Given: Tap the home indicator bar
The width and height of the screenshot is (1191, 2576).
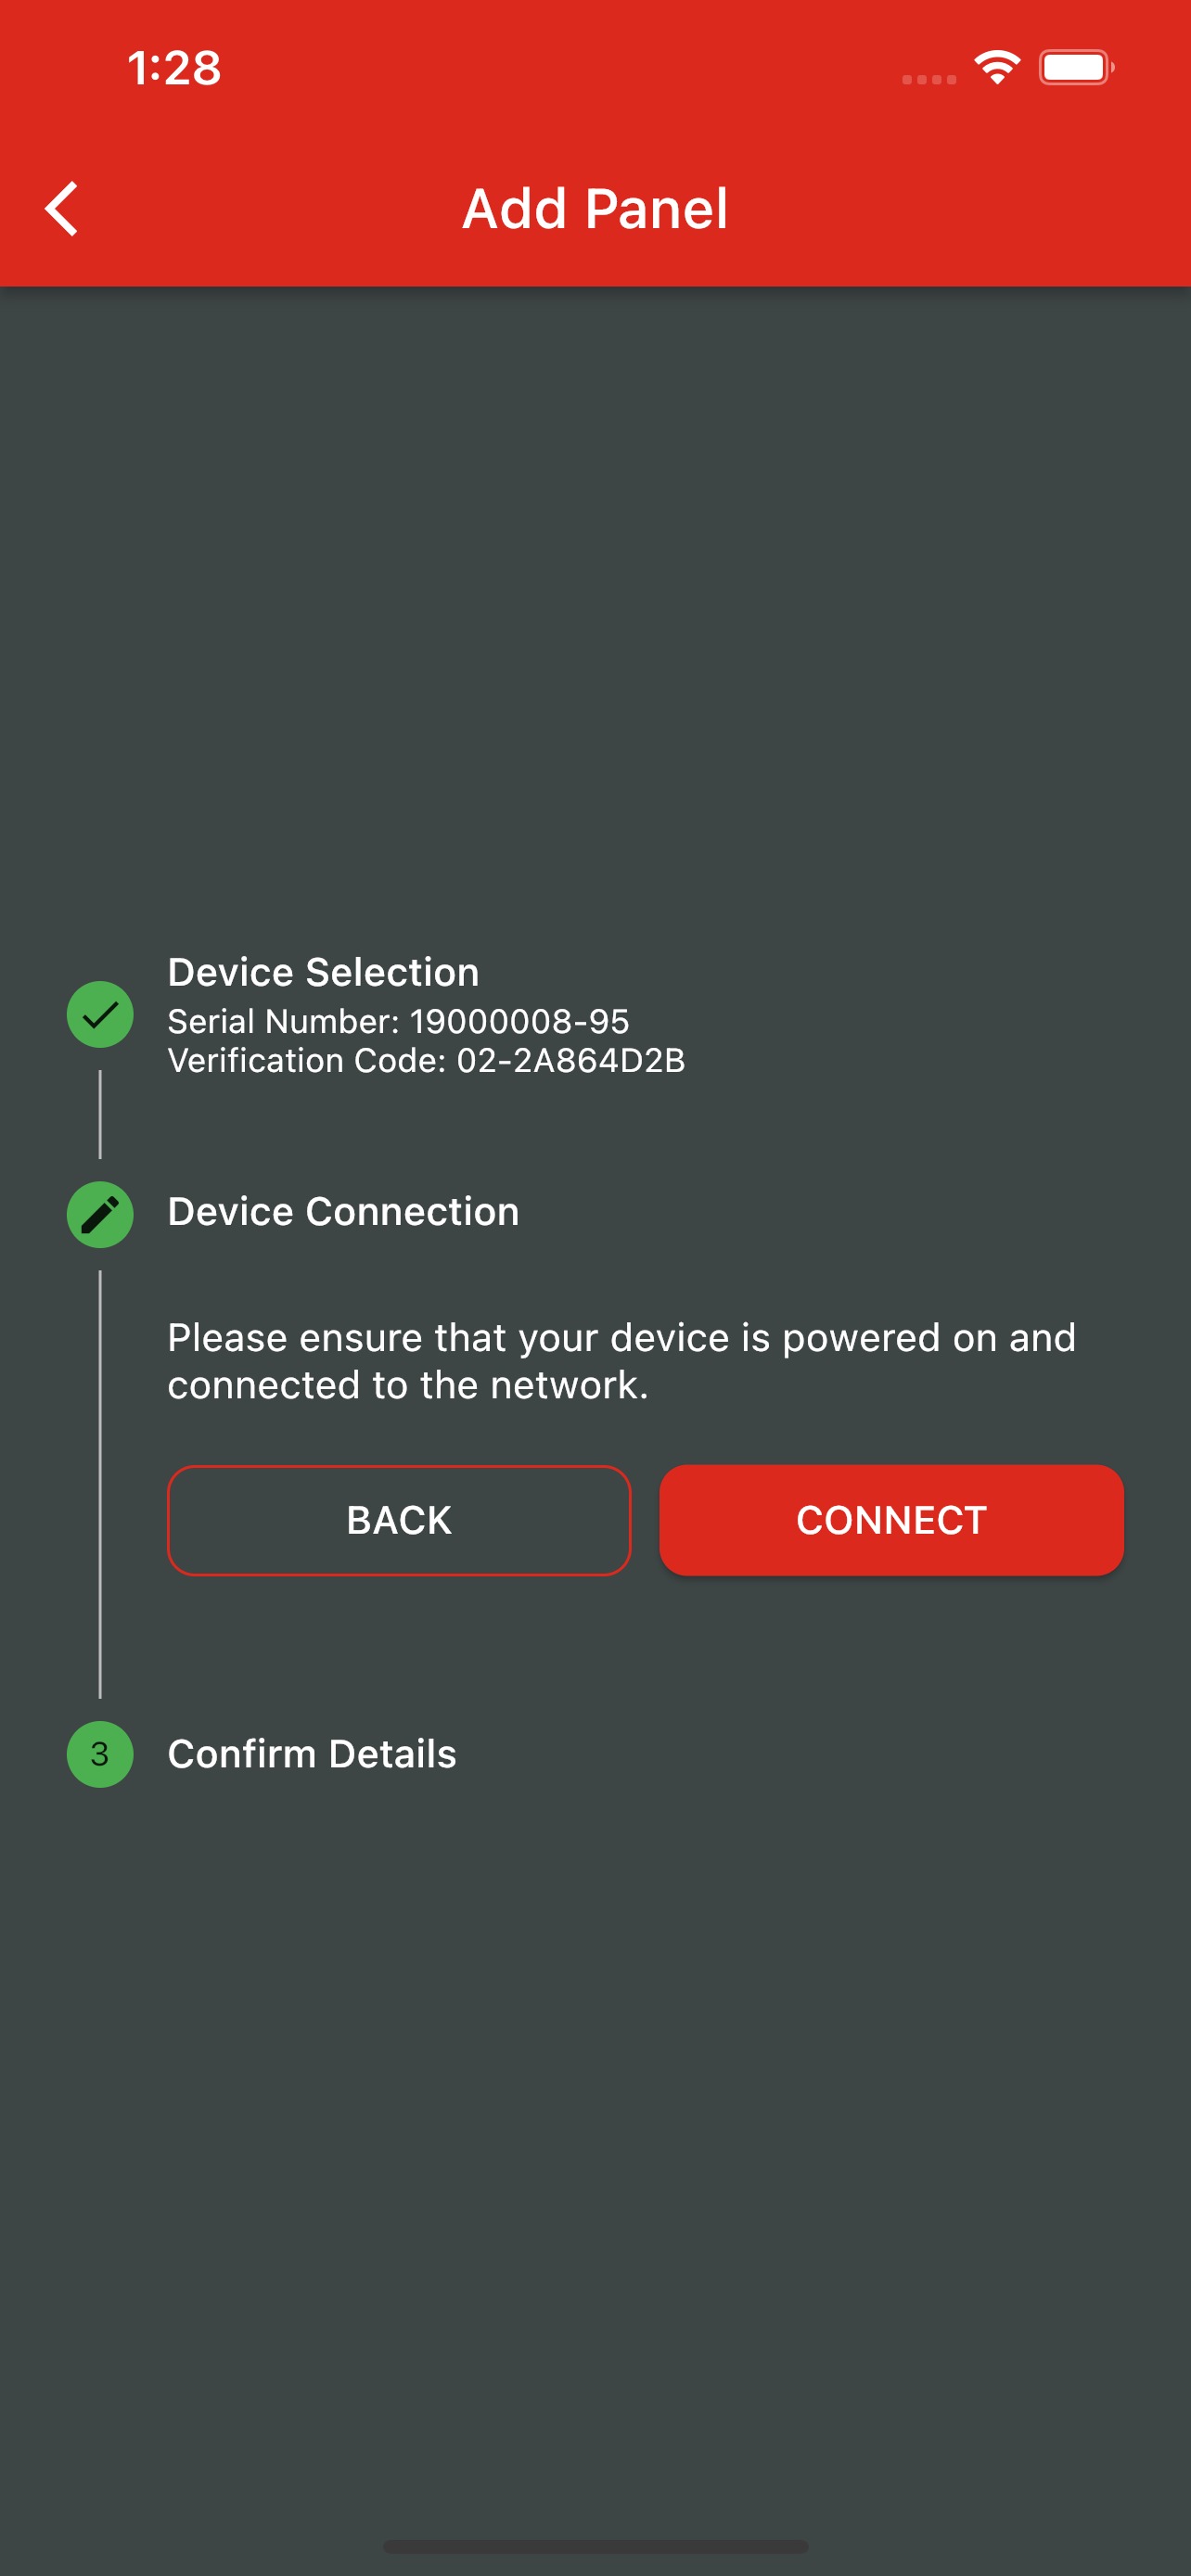Looking at the screenshot, I should point(595,2545).
